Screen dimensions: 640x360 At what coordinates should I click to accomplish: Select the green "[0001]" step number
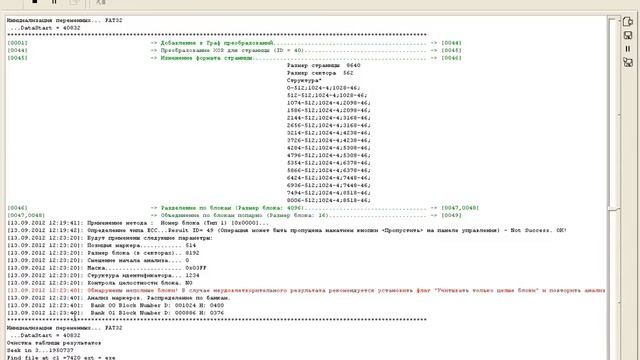click(18, 43)
